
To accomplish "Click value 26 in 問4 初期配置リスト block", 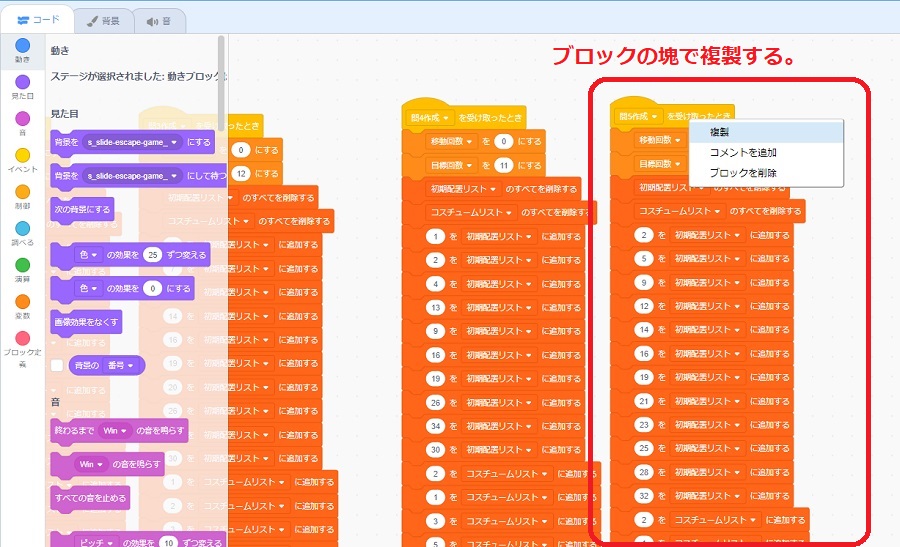I will [435, 403].
